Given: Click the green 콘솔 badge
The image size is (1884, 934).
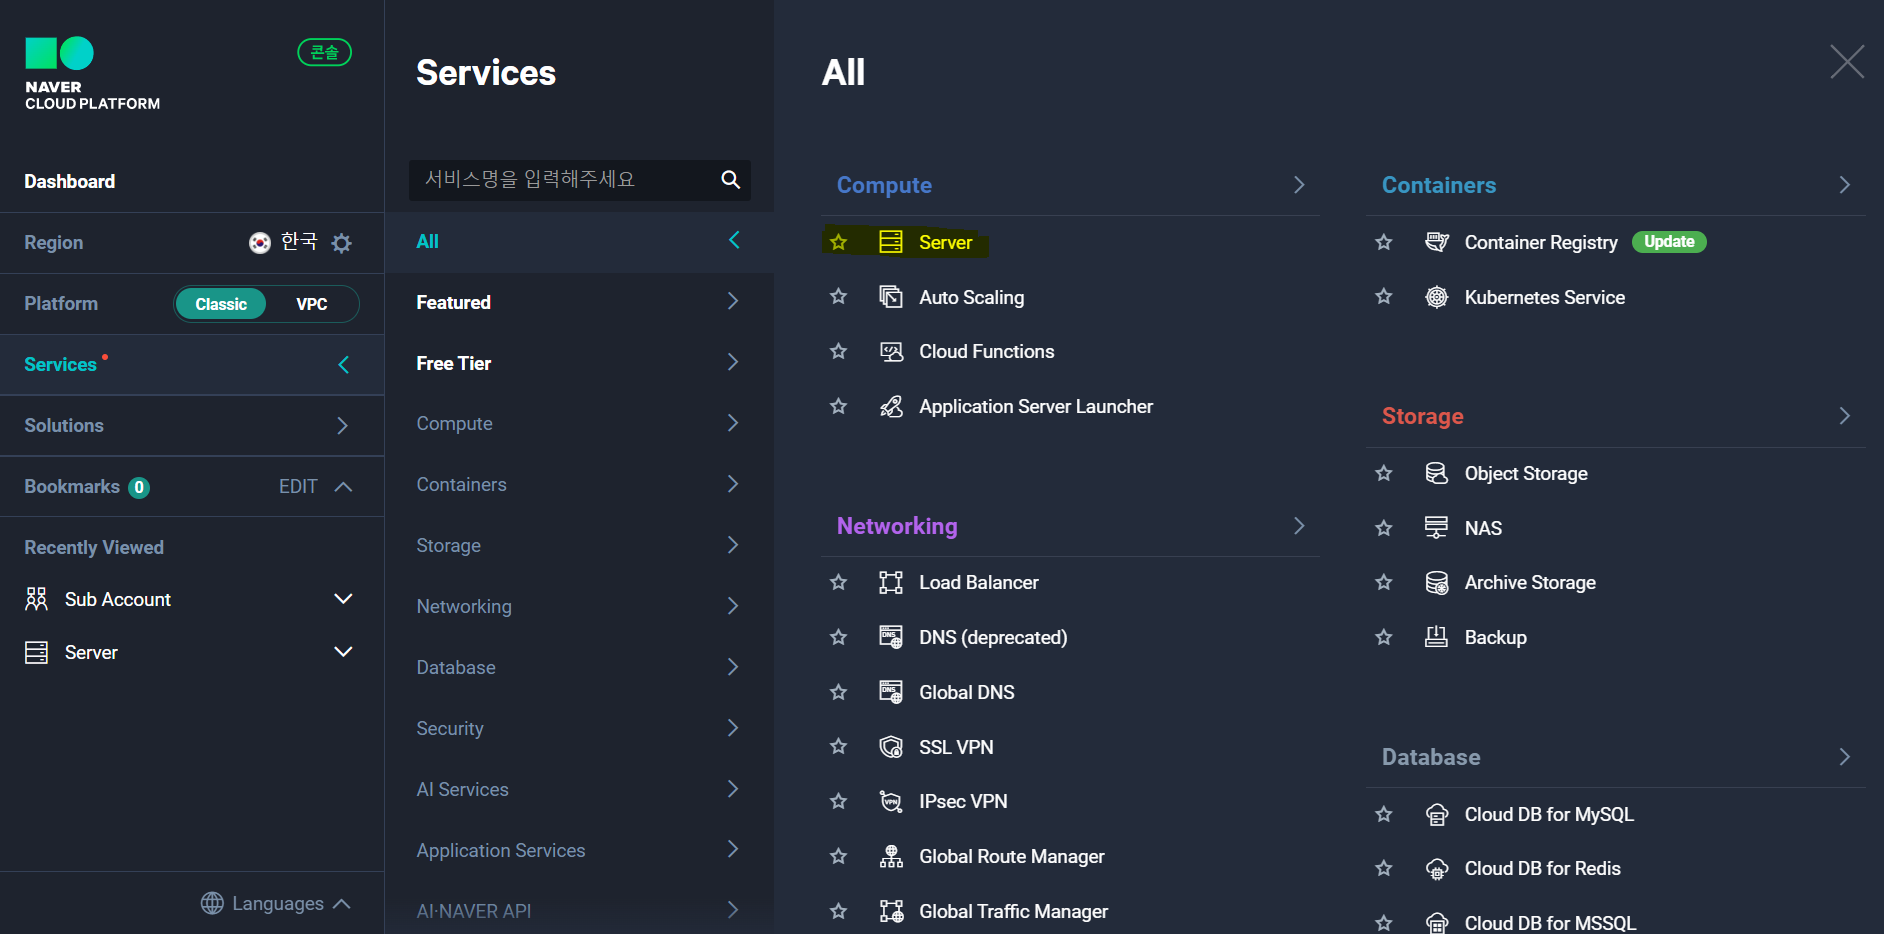Looking at the screenshot, I should pyautogui.click(x=325, y=52).
